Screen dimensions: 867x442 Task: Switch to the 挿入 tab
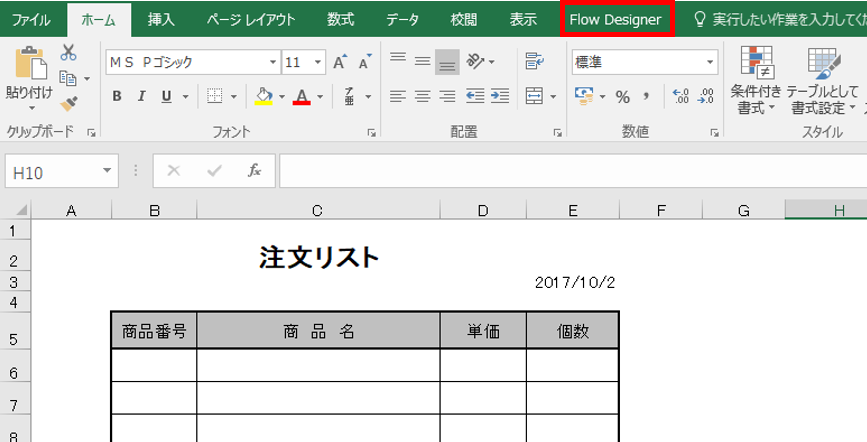(x=161, y=20)
